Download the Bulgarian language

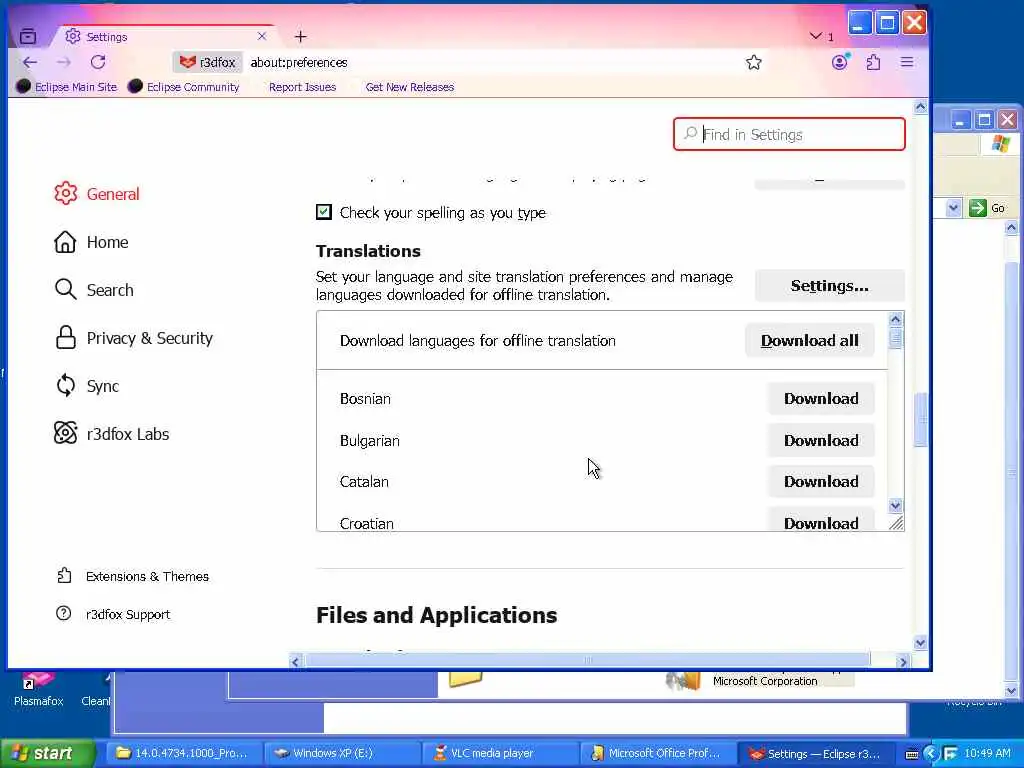(821, 441)
